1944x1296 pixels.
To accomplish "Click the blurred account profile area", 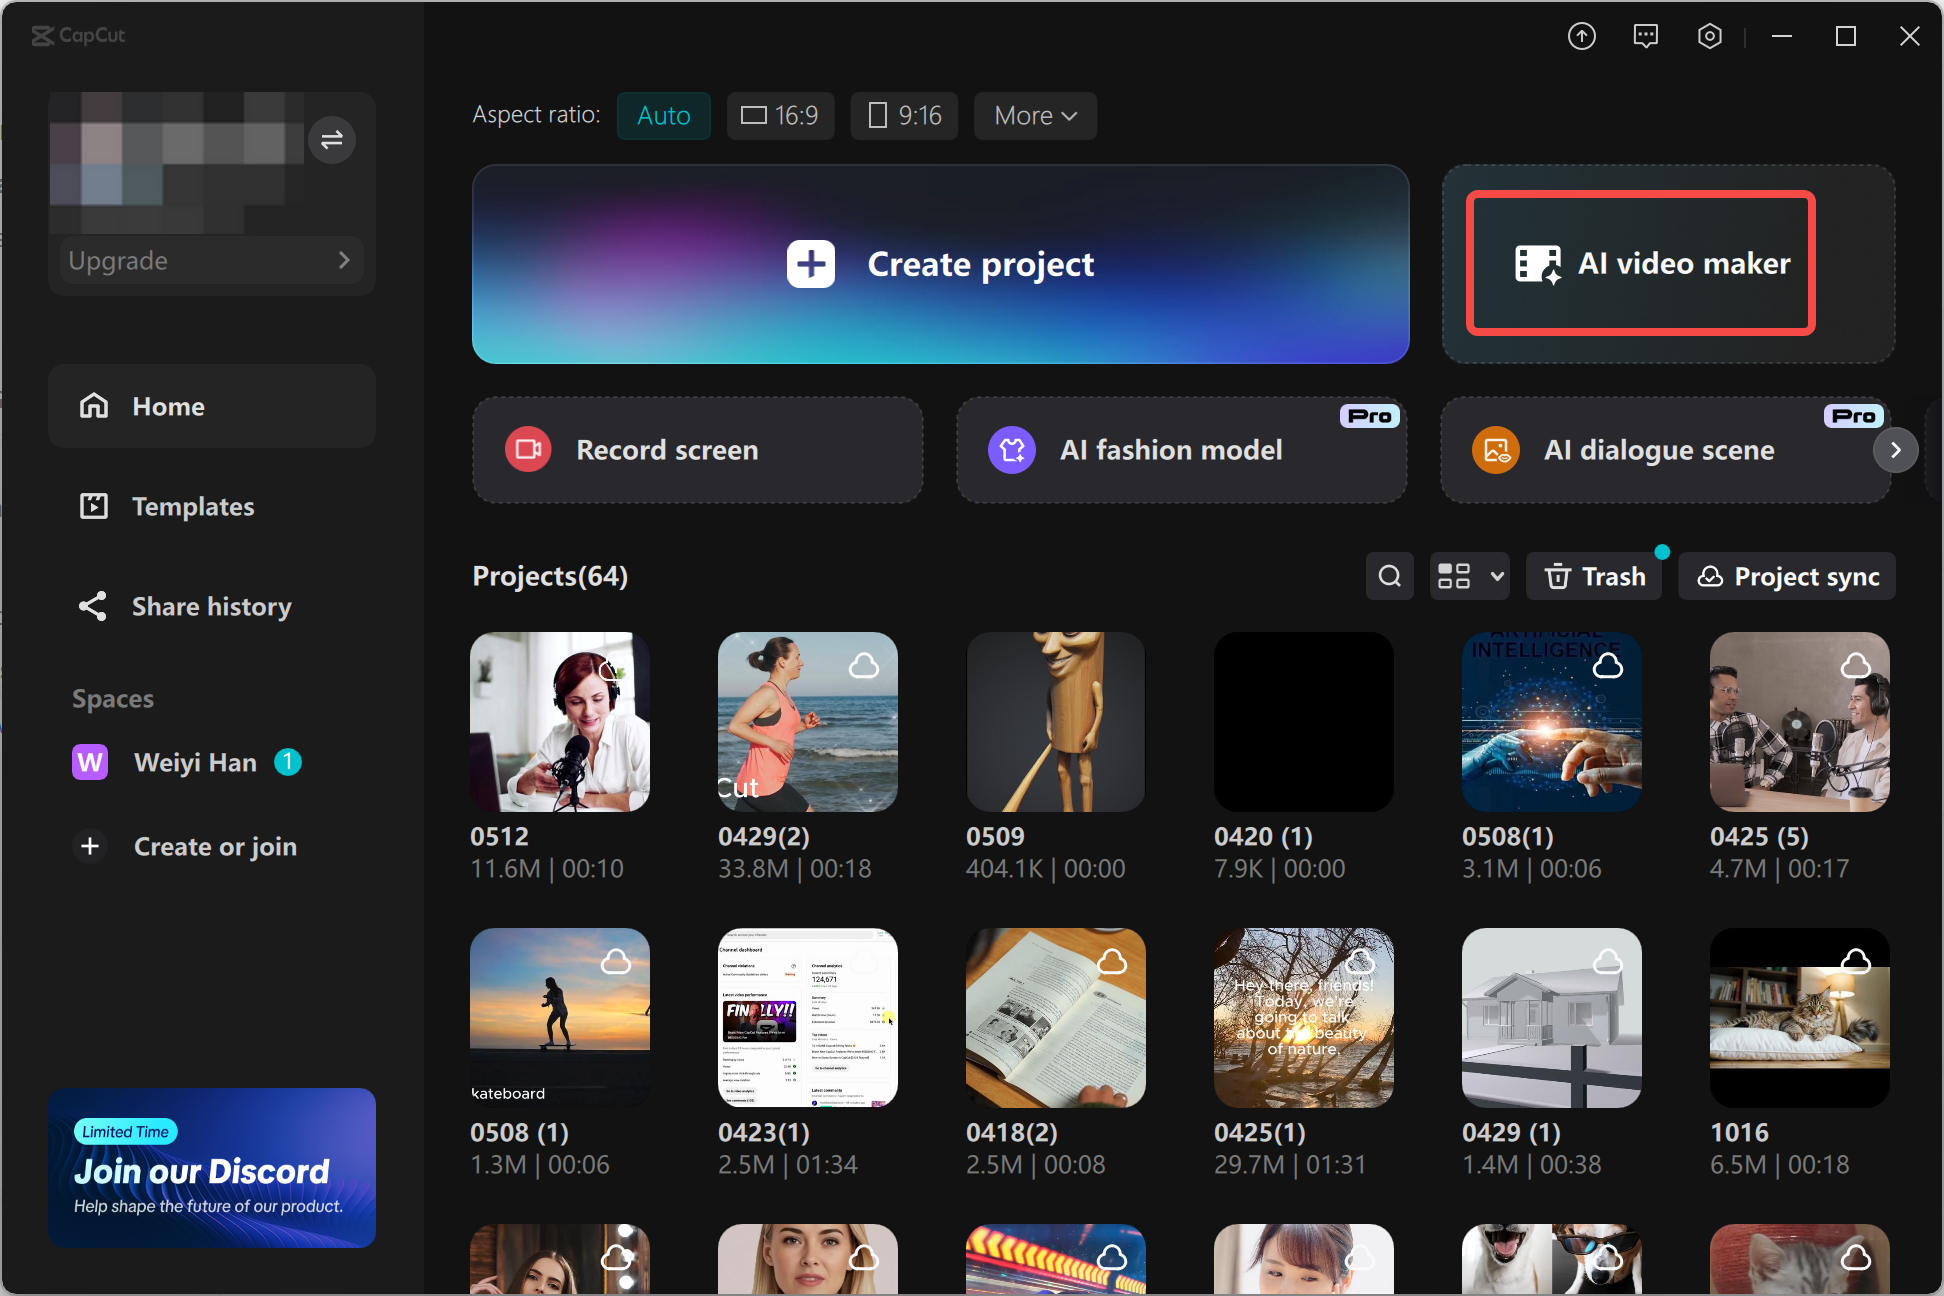I will (x=176, y=163).
